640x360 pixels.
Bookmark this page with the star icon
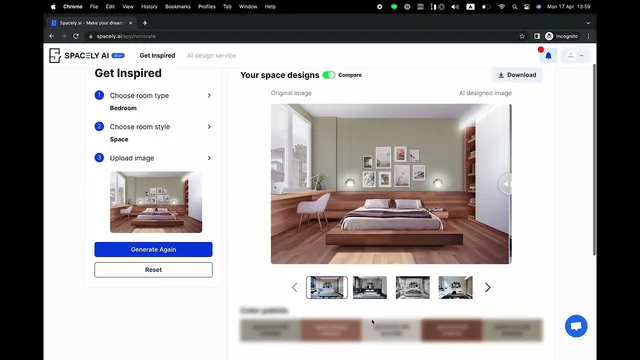coord(522,36)
